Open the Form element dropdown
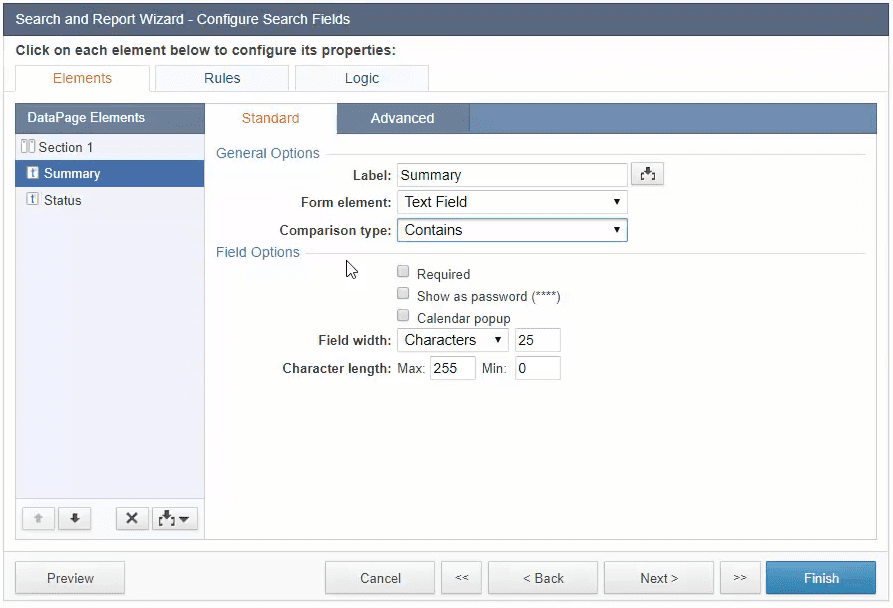Viewport: 893px width, 608px height. click(x=512, y=202)
